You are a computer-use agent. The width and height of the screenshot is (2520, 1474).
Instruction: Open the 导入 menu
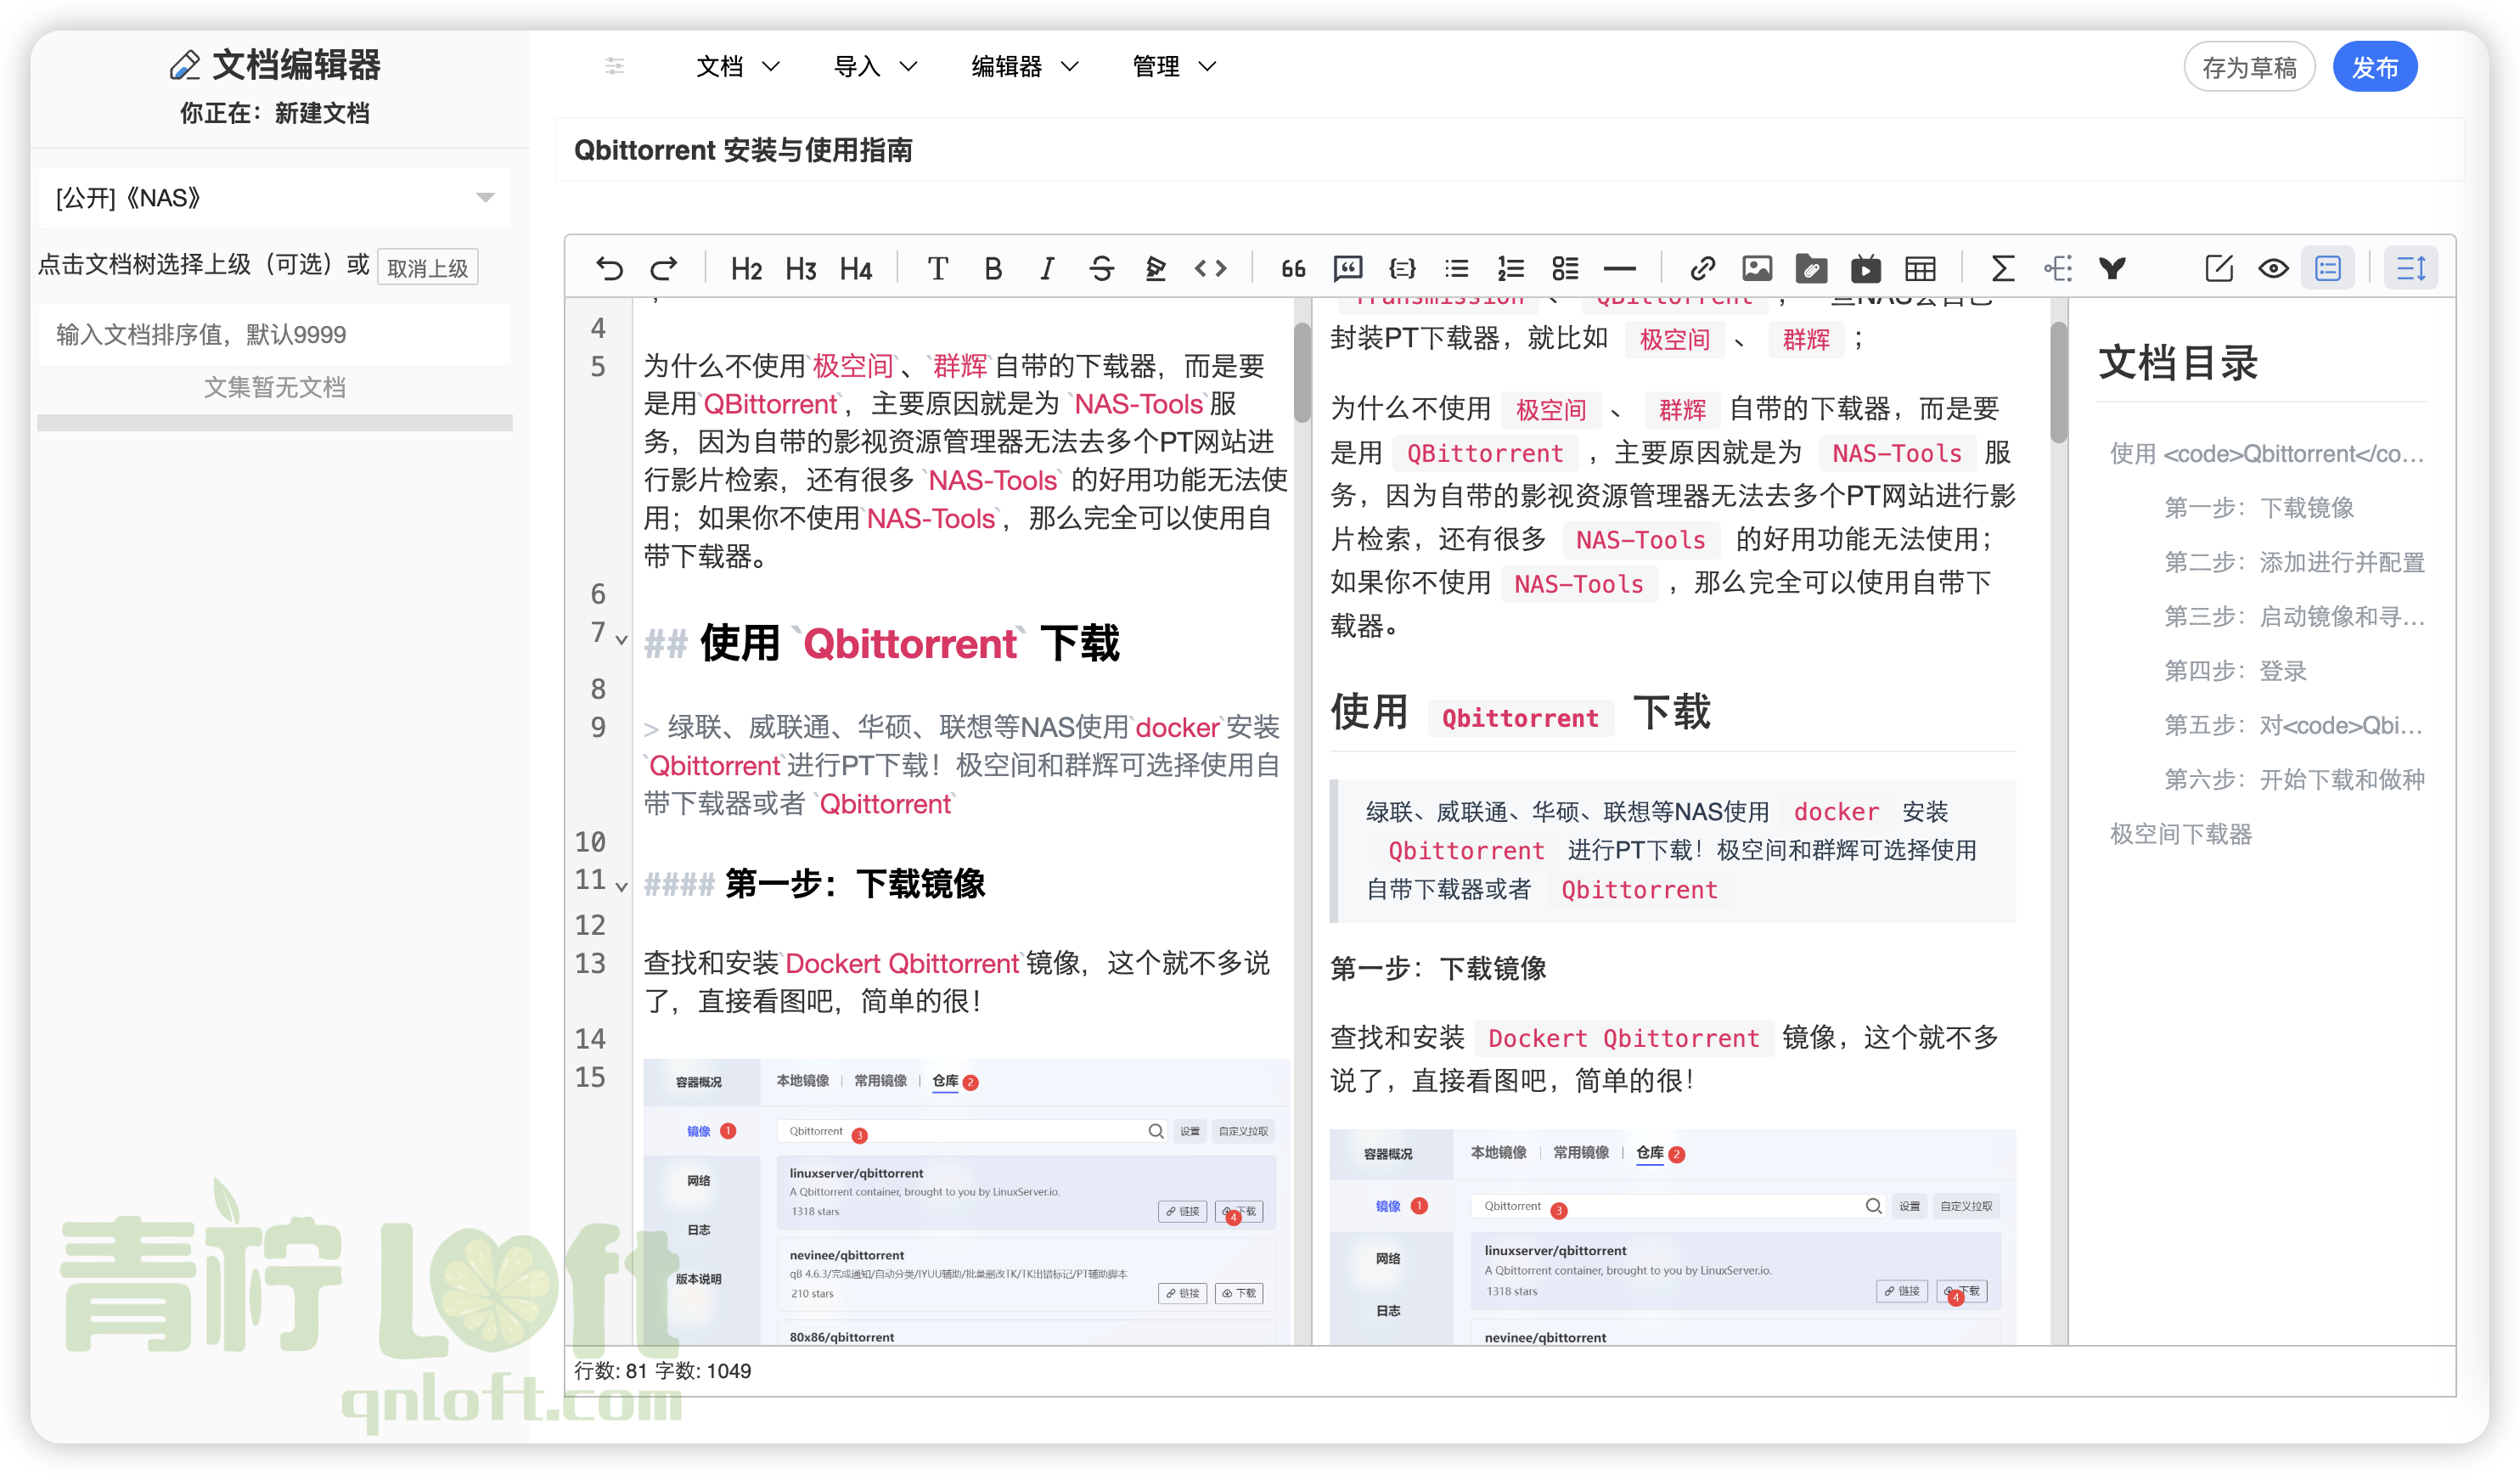875,66
